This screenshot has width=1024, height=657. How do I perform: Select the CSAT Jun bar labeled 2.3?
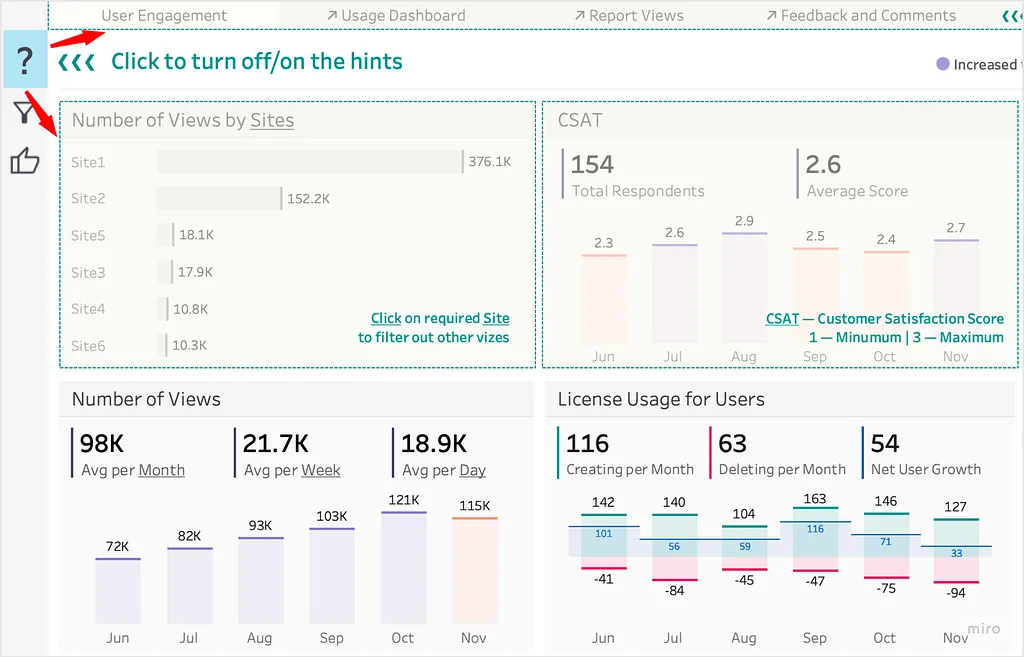pyautogui.click(x=603, y=299)
